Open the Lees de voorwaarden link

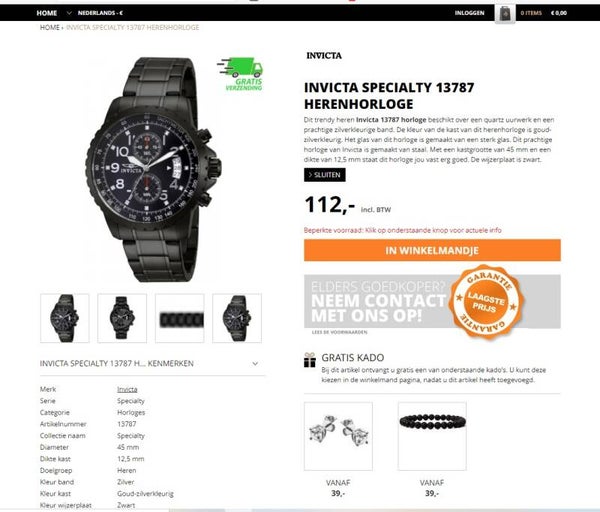pyautogui.click(x=339, y=332)
